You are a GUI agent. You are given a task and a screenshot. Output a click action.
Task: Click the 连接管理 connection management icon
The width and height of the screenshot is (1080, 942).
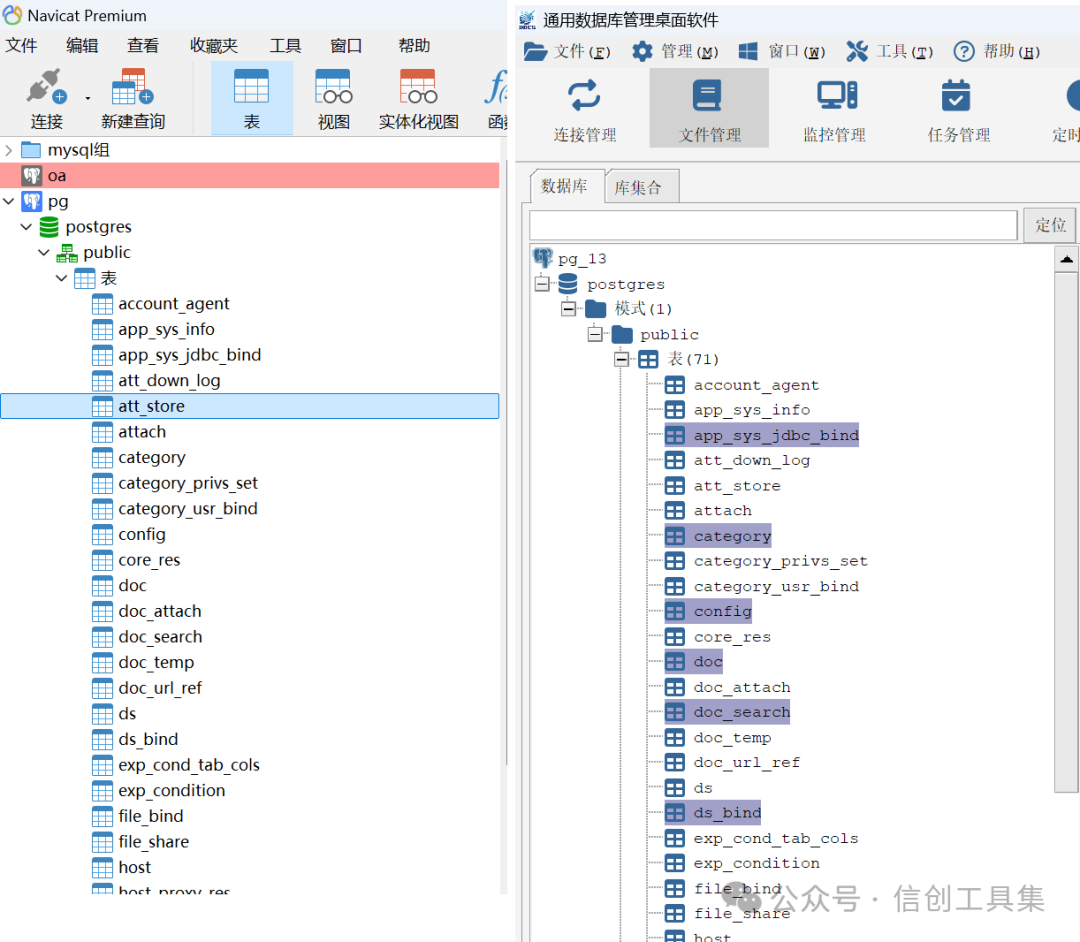point(584,96)
